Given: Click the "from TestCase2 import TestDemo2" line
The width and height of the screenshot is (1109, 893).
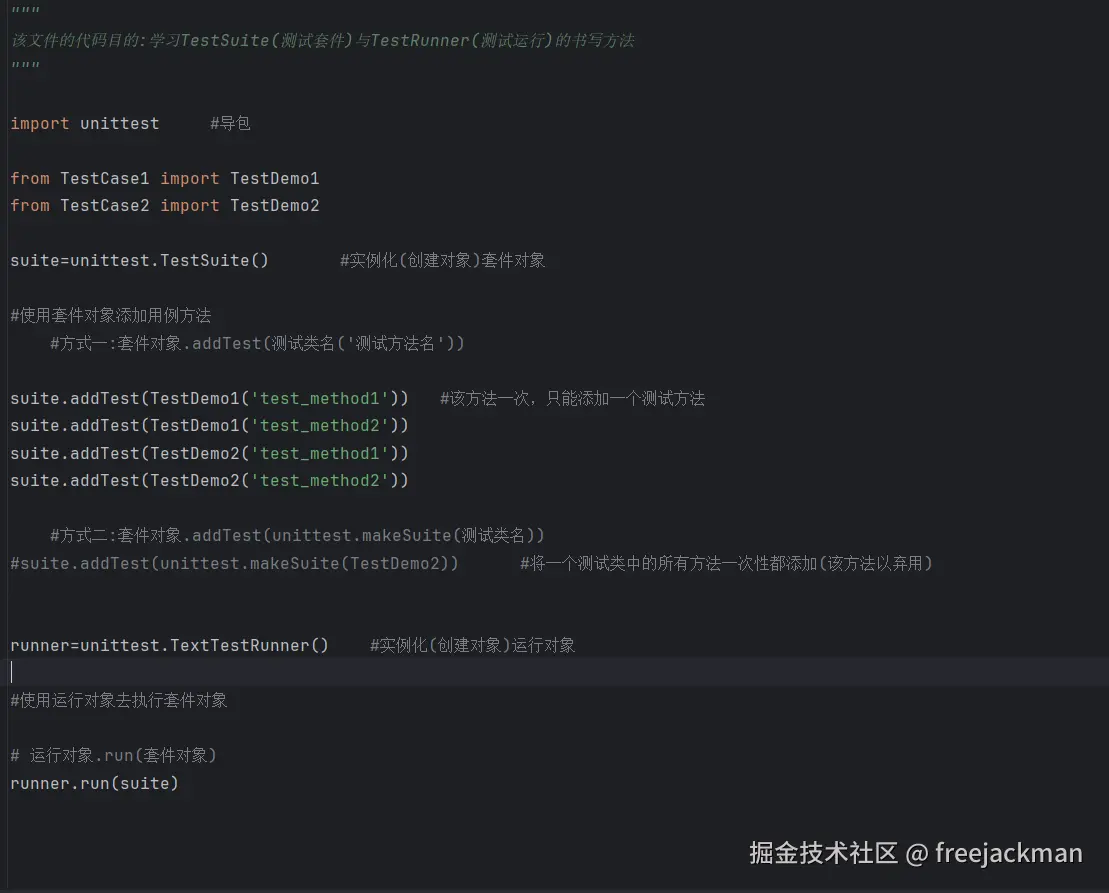Looking at the screenshot, I should click(x=165, y=206).
